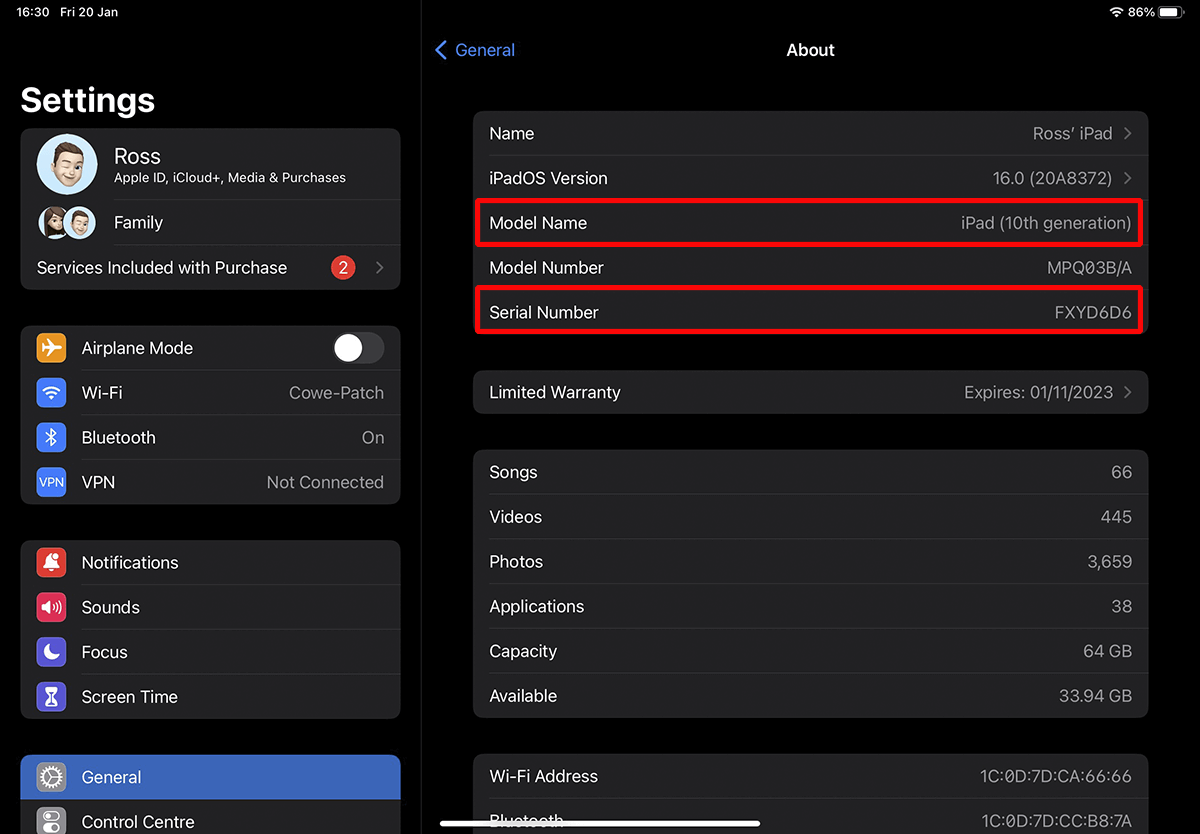Select the General settings row

pyautogui.click(x=210, y=777)
